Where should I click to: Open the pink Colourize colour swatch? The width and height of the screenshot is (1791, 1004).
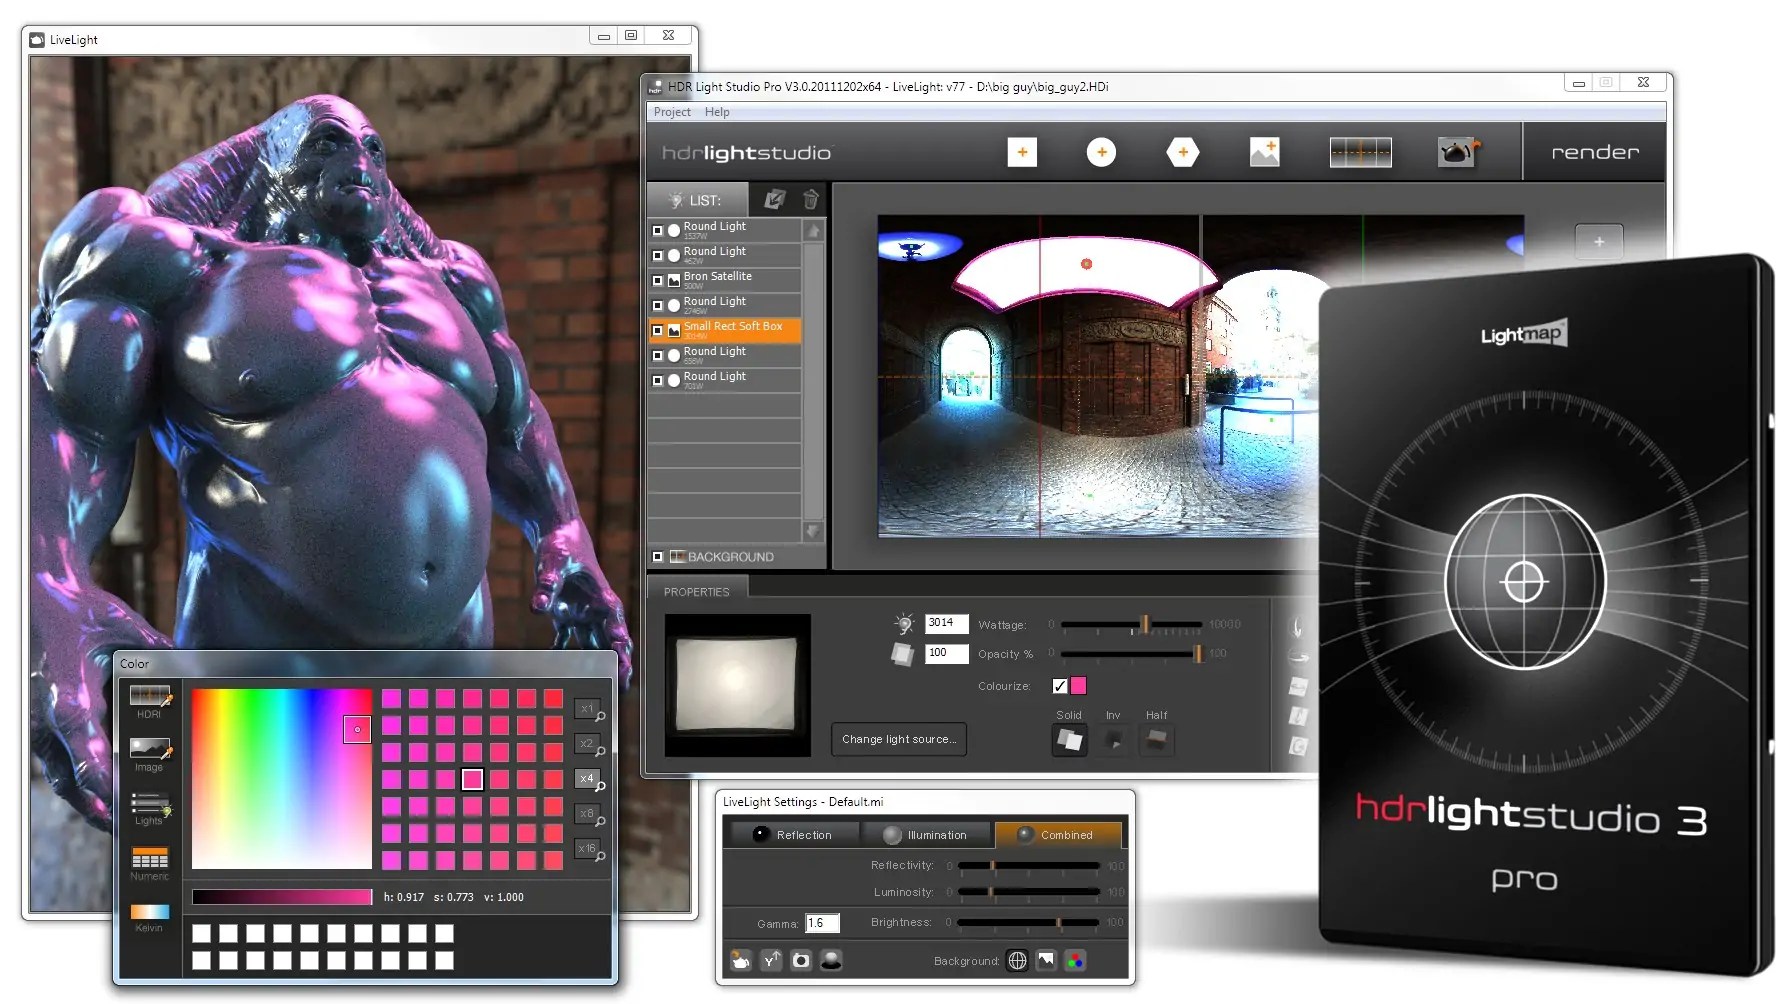point(1079,686)
